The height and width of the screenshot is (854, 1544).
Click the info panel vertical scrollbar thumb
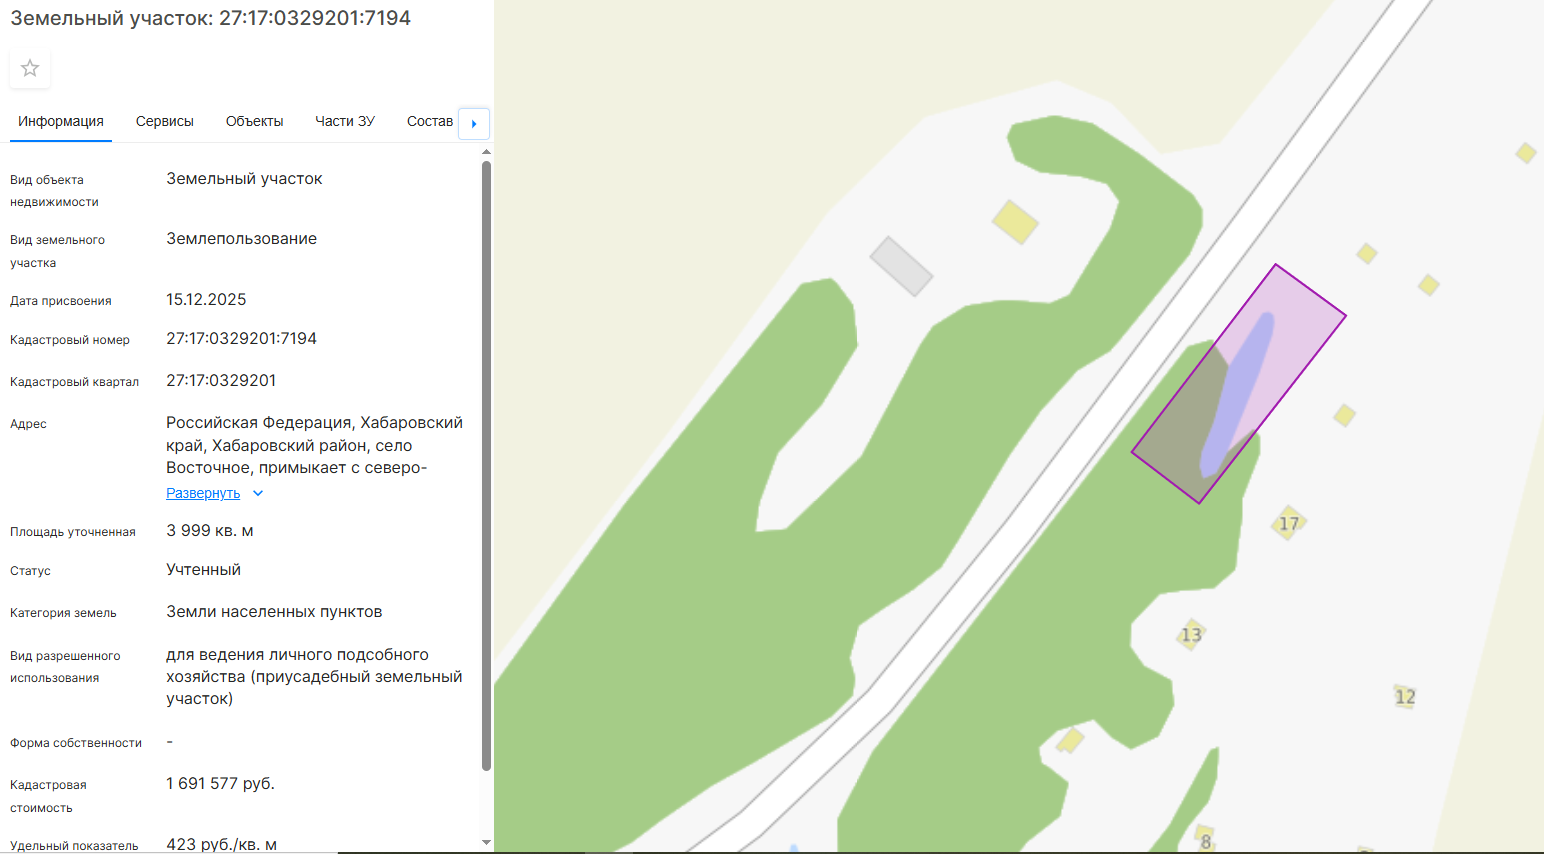coord(486,465)
